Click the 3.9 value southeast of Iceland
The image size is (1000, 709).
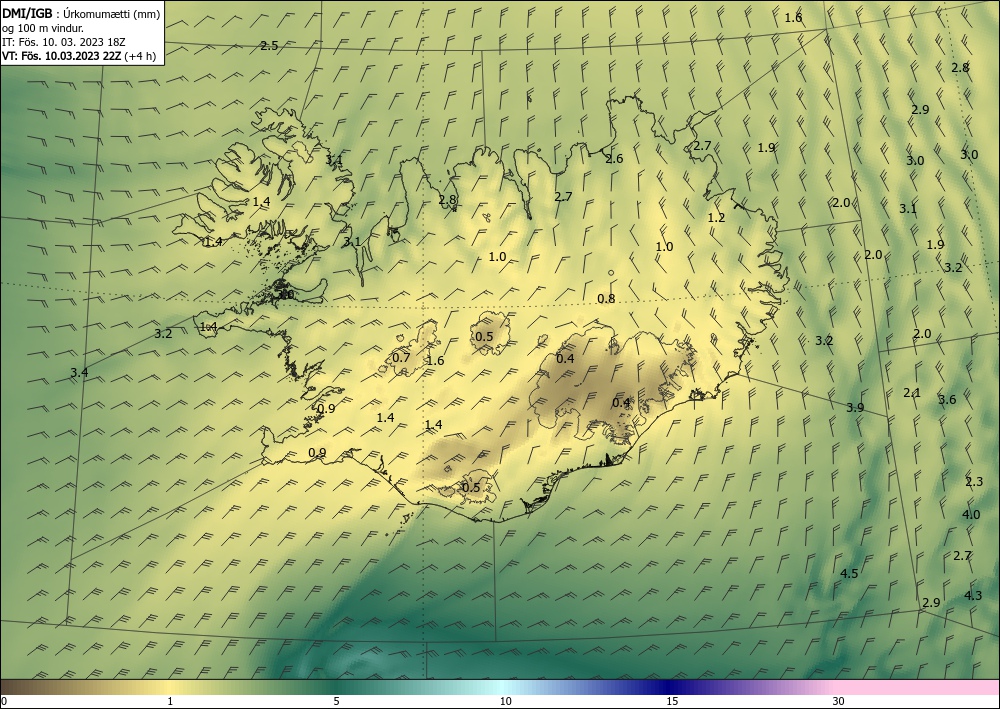855,408
